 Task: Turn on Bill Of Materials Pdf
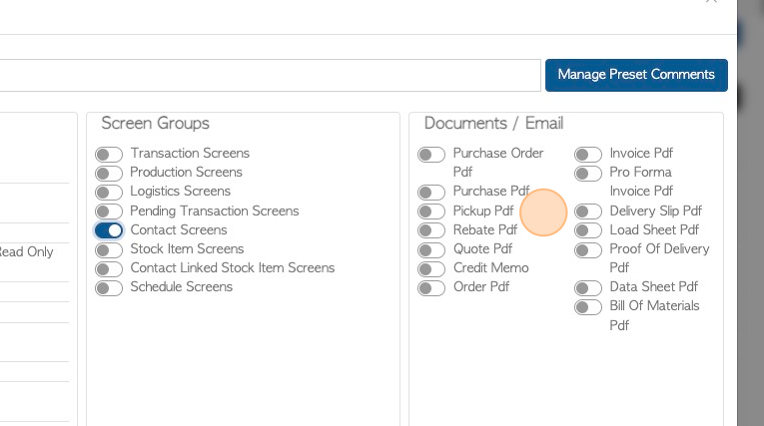(588, 307)
